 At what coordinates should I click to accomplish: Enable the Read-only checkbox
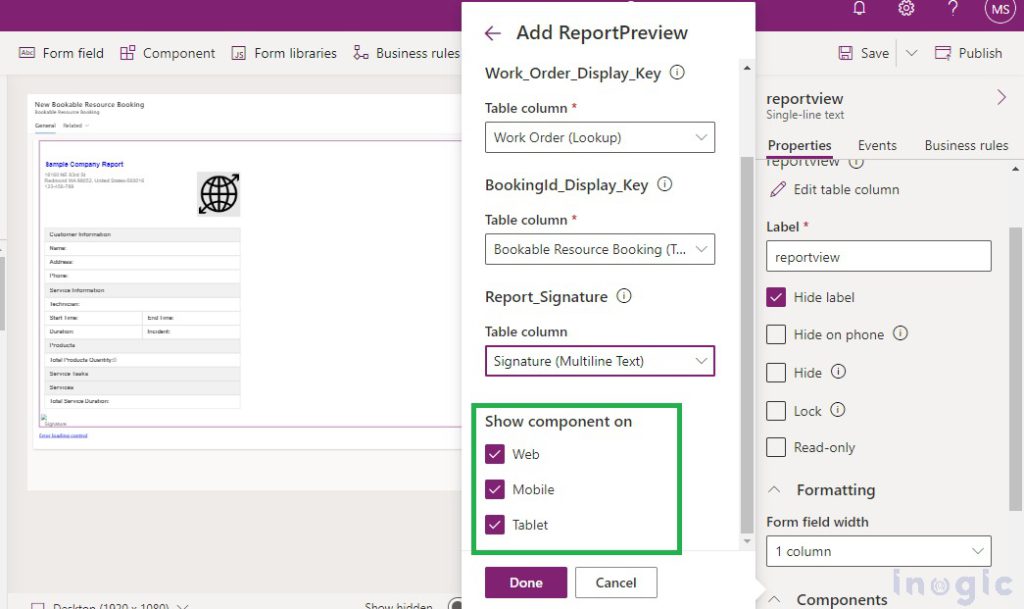777,447
